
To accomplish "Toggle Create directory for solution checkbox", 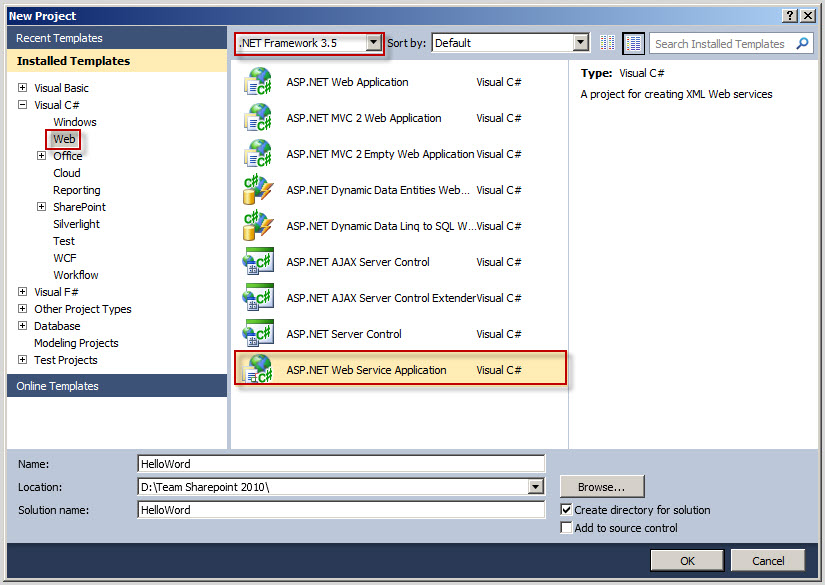I will click(x=566, y=509).
